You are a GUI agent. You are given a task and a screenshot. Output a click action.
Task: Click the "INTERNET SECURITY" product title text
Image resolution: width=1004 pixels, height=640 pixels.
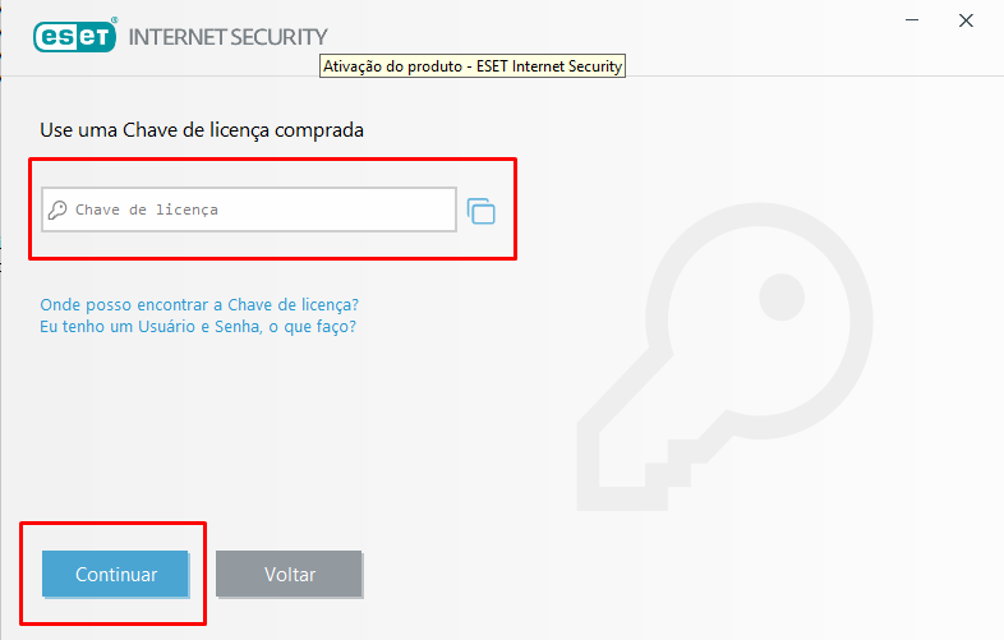coord(228,38)
